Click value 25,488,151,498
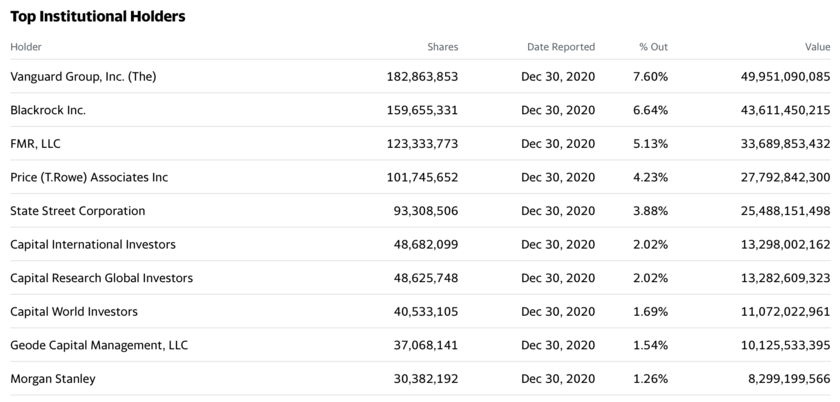Viewport: 840px width, 402px height. click(785, 211)
